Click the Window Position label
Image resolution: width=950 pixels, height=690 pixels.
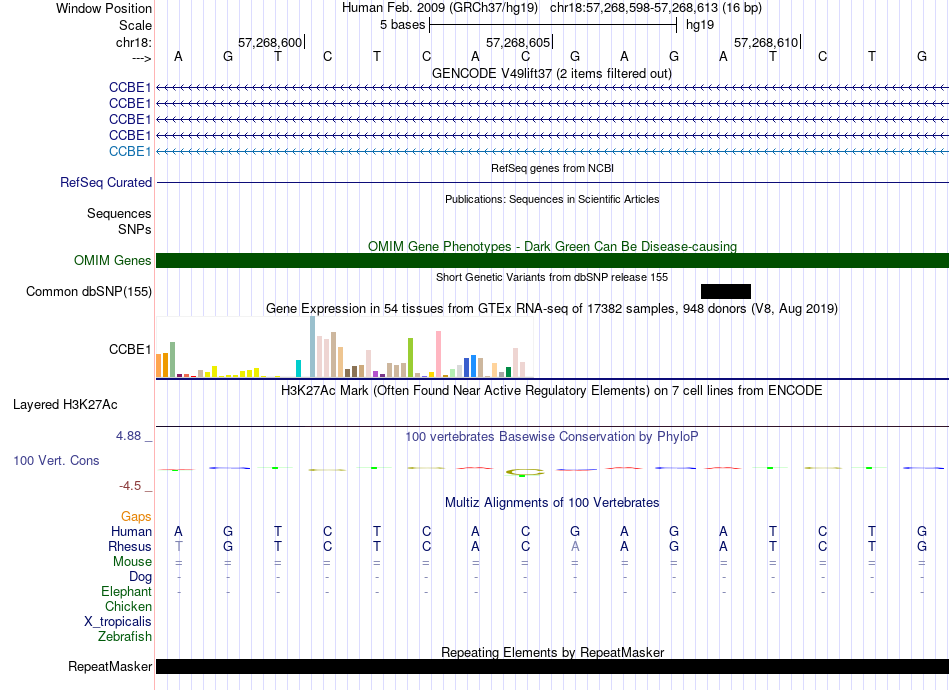coord(104,8)
